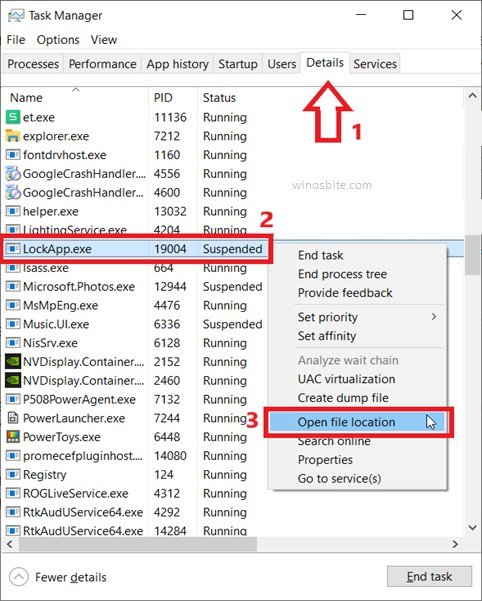Viewport: 482px width, 601px height.
Task: Select the Registry row name
Action: click(x=44, y=475)
